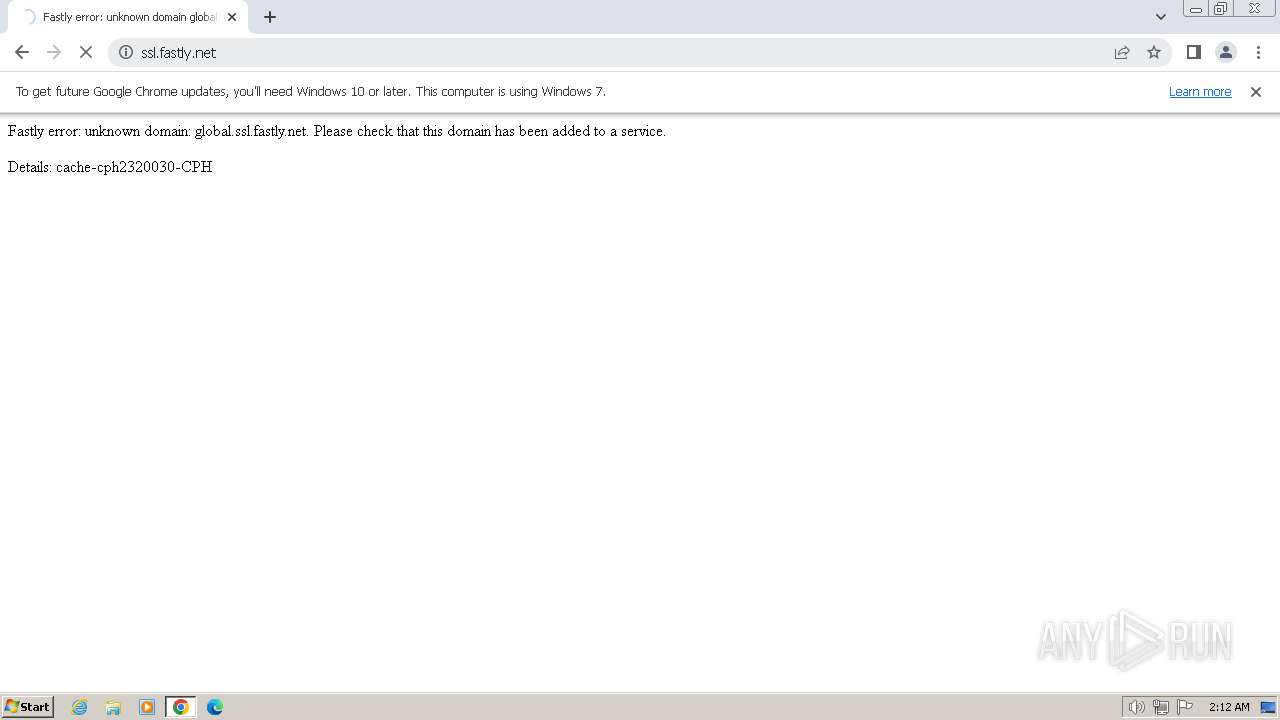This screenshot has width=1280, height=720.
Task: Open the side panel
Action: coord(1193,52)
